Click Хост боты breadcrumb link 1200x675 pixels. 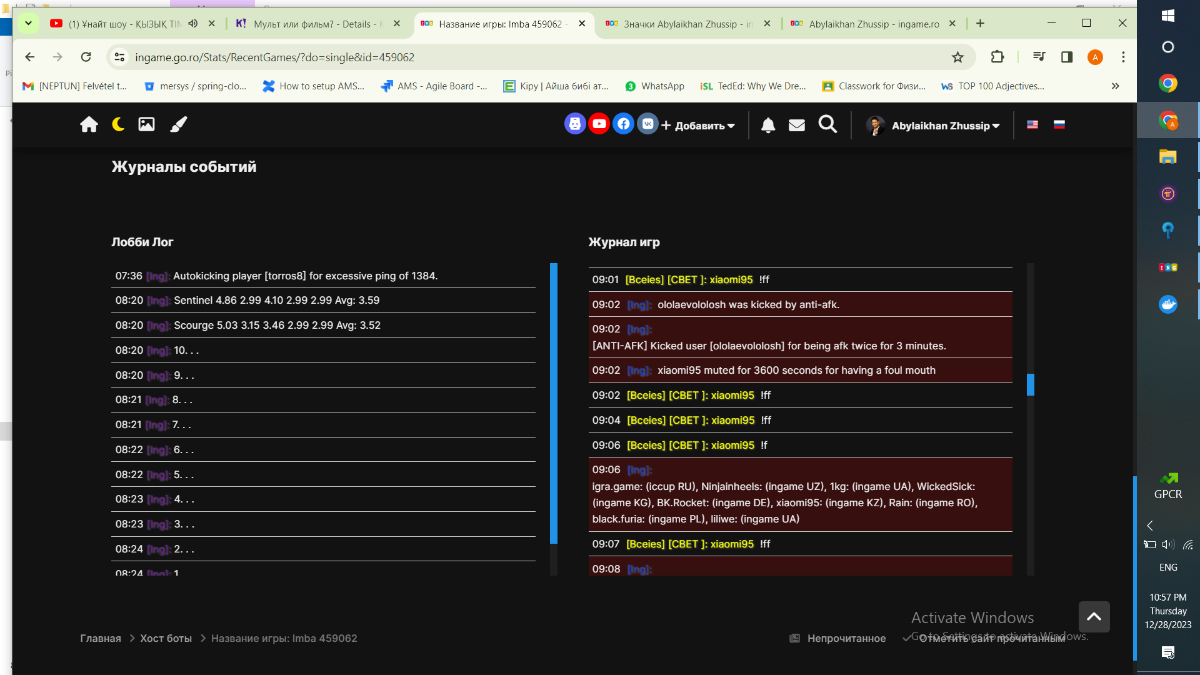[x=166, y=638]
